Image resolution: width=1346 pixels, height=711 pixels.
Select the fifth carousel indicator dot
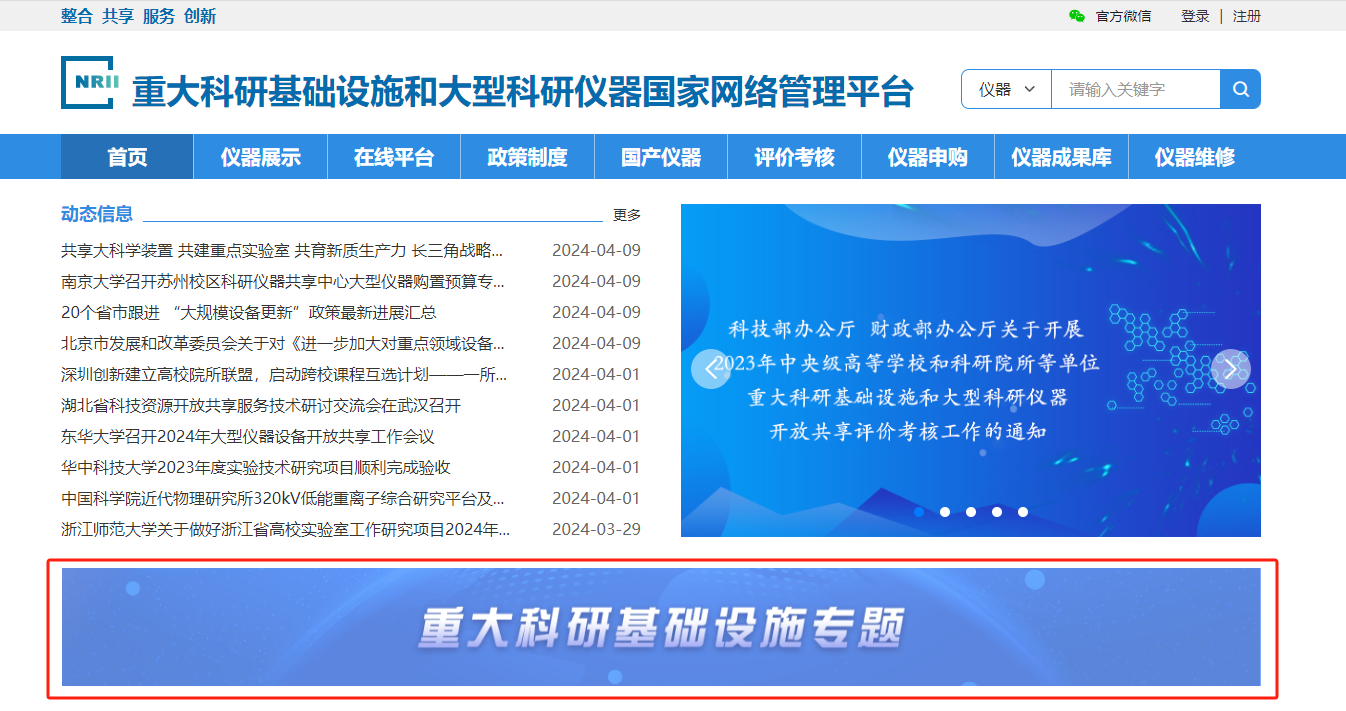1023,511
